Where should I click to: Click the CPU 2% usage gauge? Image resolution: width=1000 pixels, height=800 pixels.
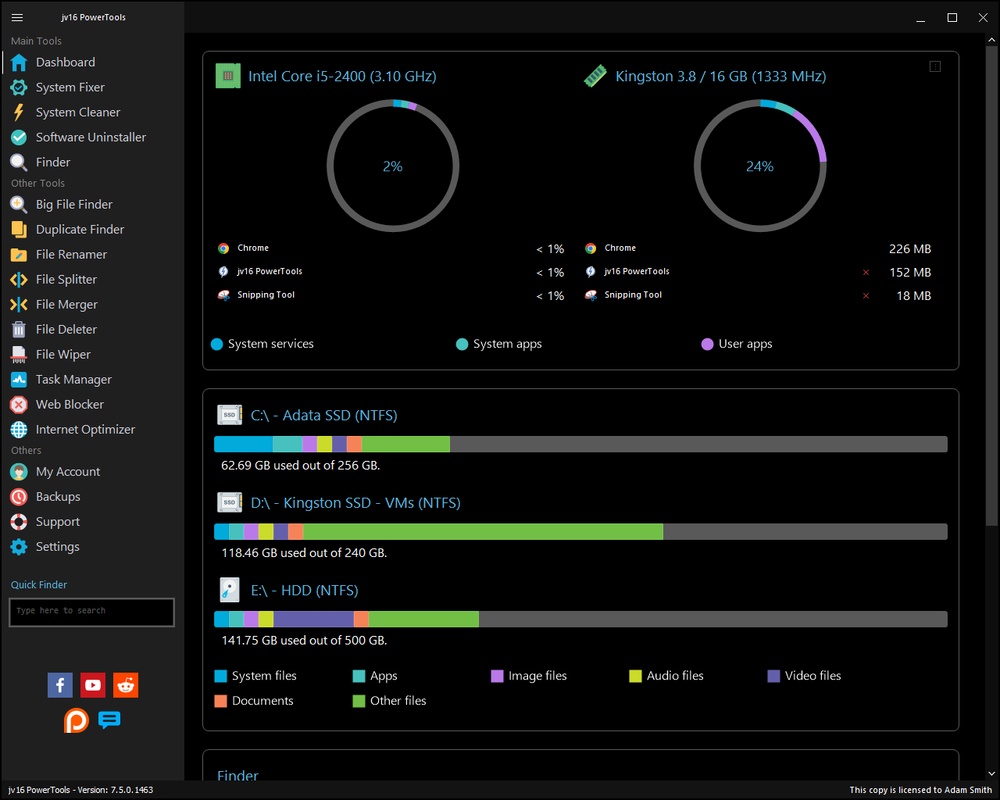coord(393,166)
